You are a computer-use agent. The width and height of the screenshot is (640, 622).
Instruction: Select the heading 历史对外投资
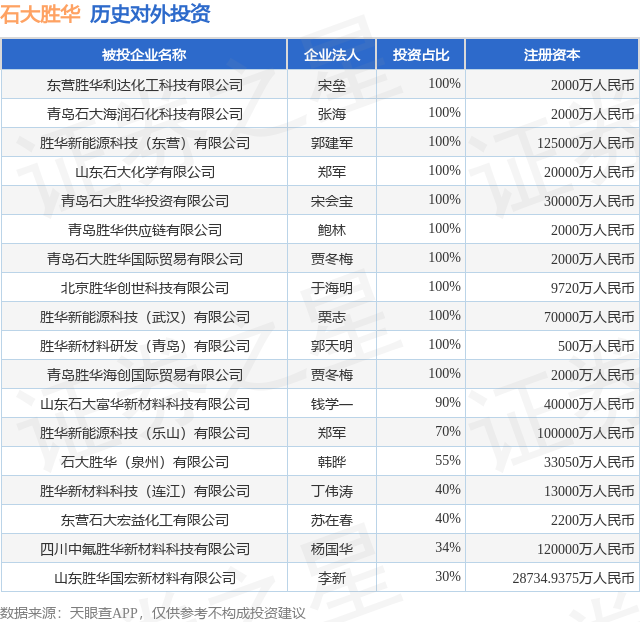[x=150, y=14]
